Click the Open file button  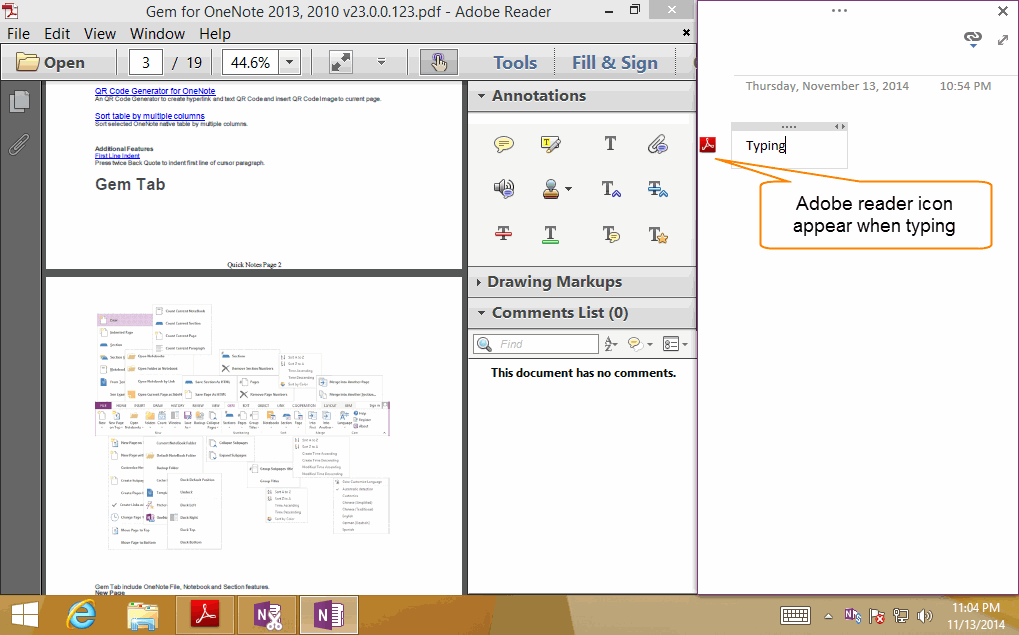point(51,62)
